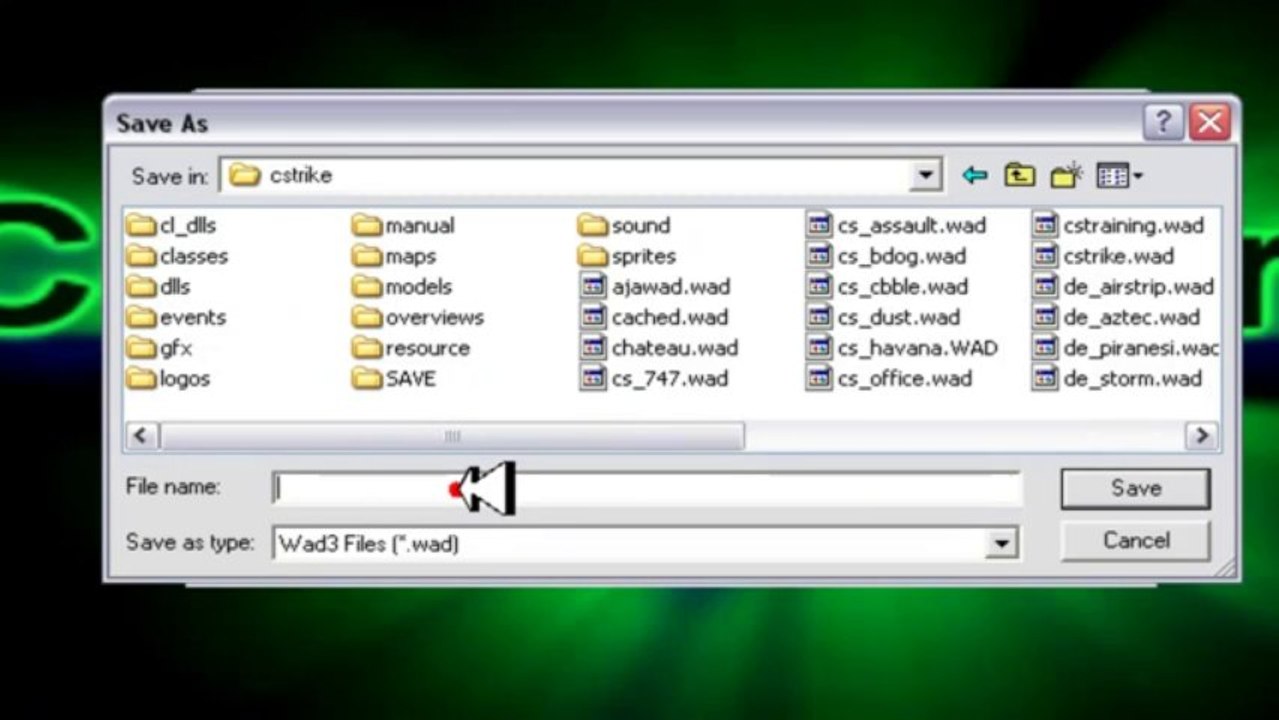1279x720 pixels.
Task: Click the de_airstrip.wad file name
Action: (1139, 287)
